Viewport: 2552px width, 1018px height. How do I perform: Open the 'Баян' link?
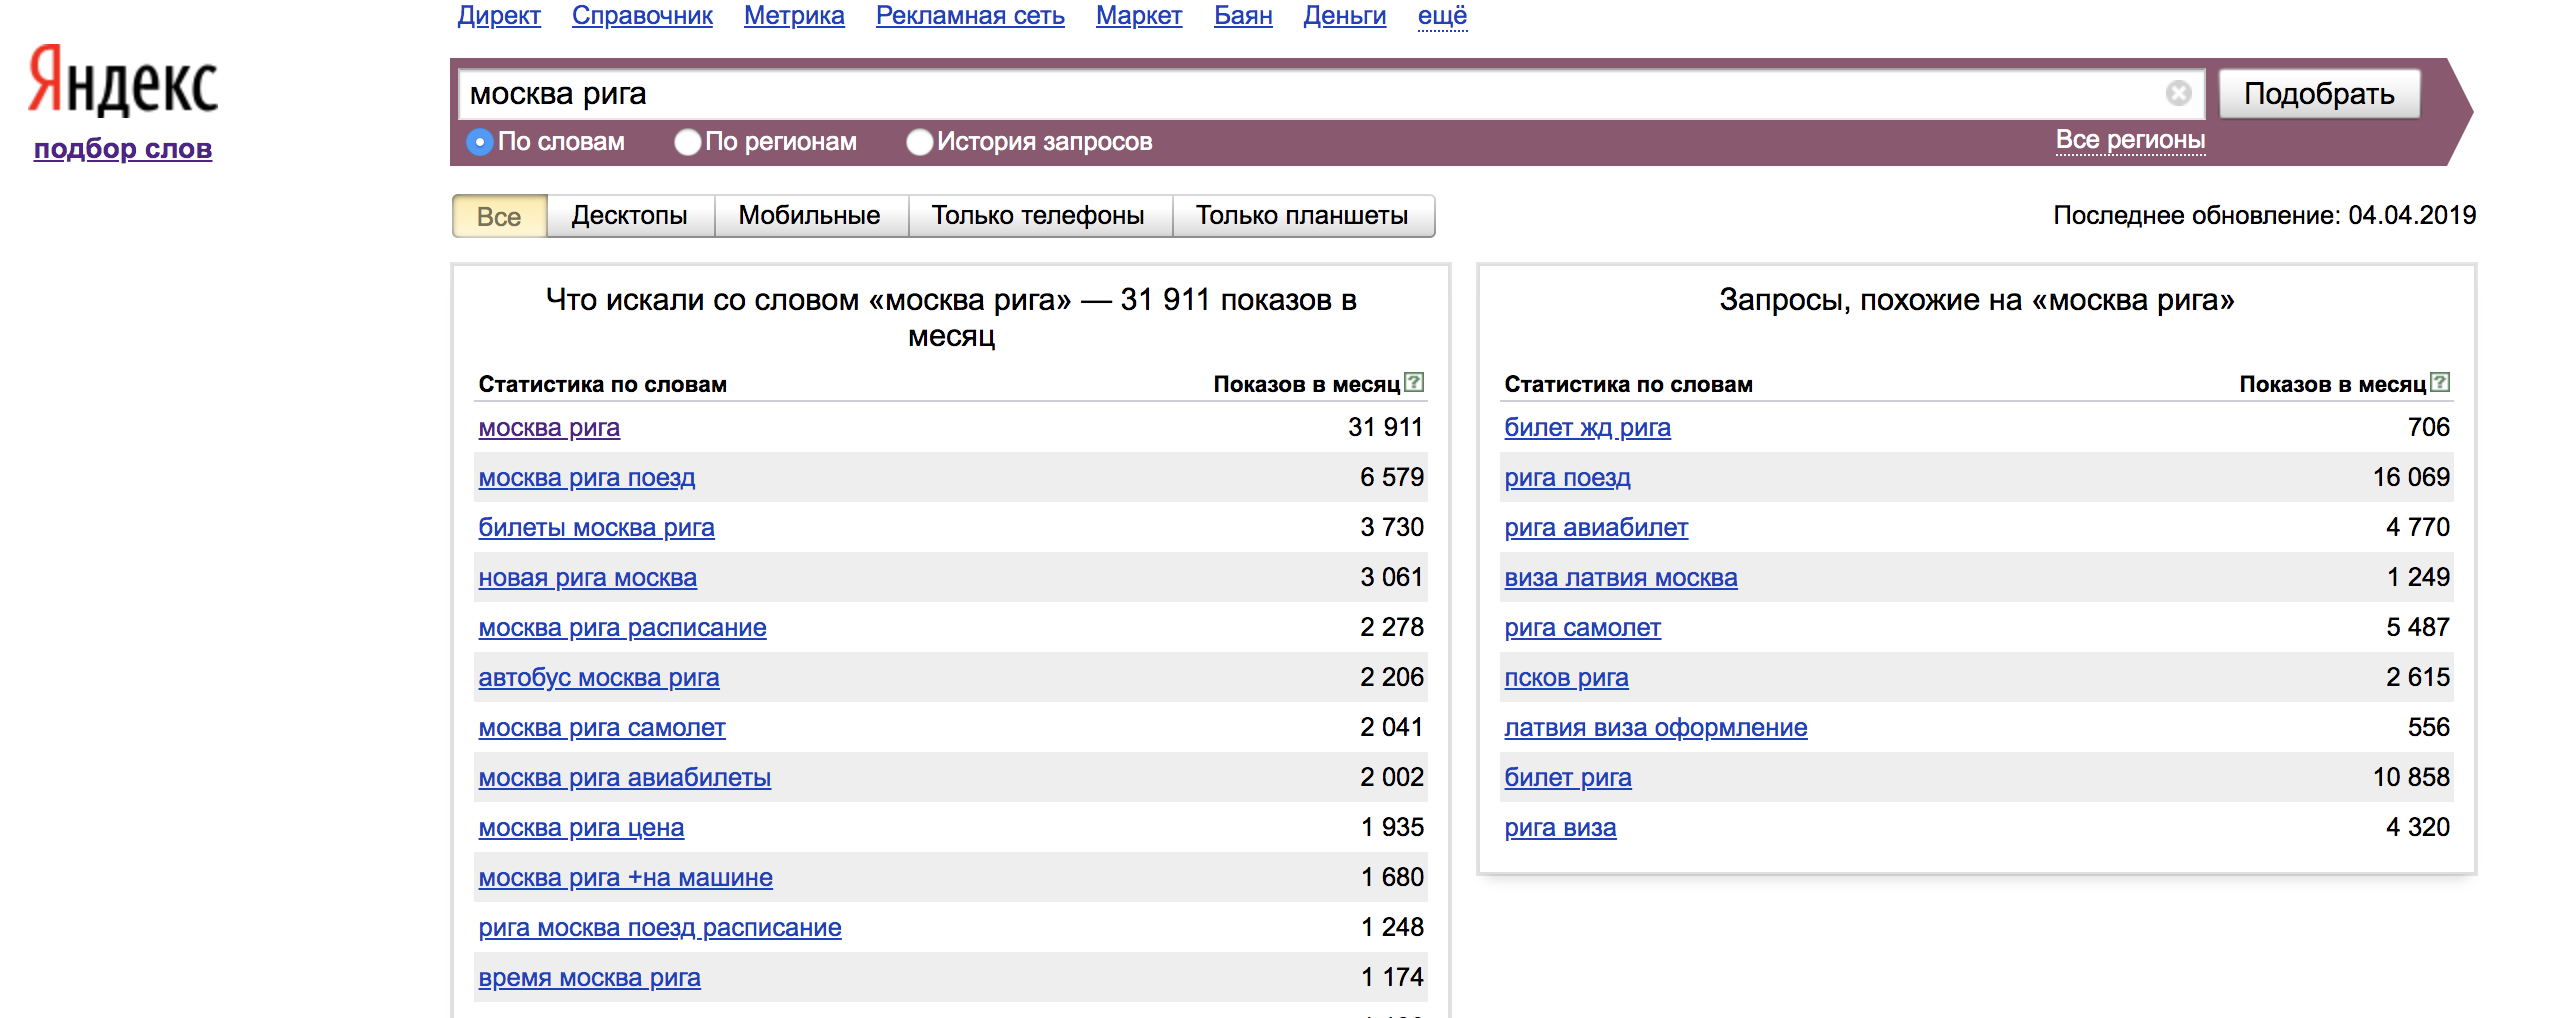click(1243, 15)
